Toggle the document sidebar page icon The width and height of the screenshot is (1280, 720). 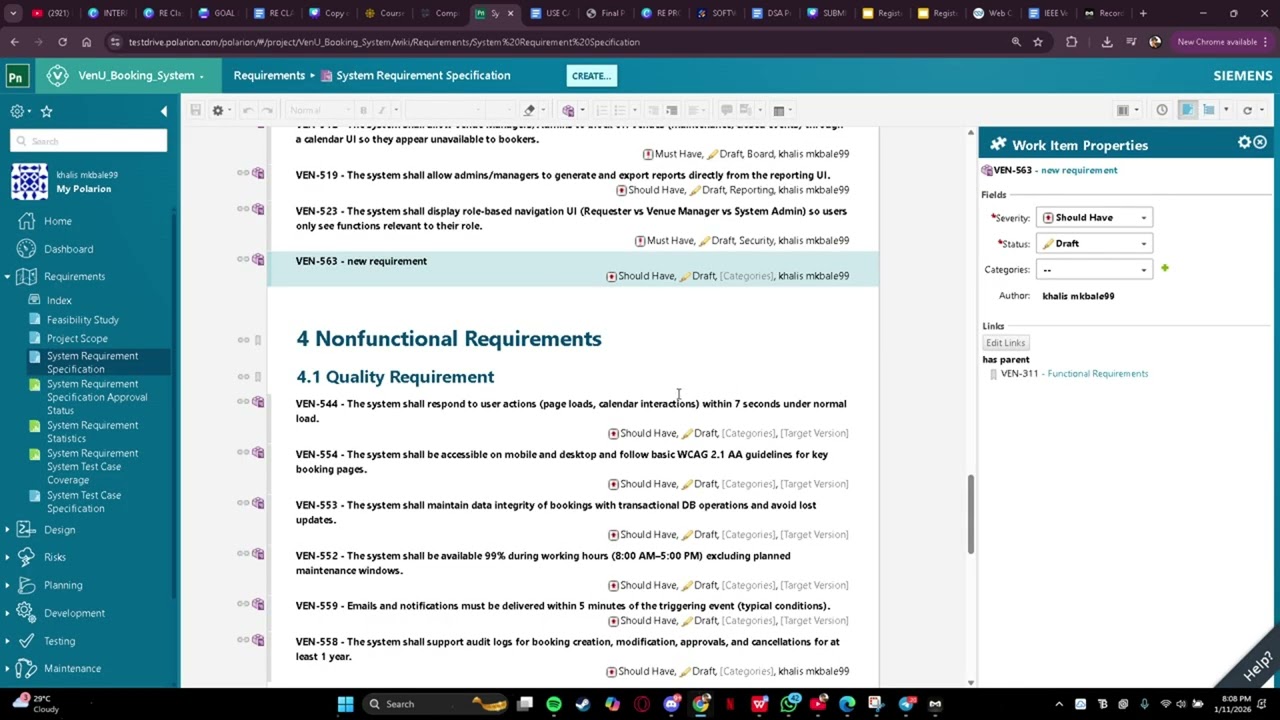click(1187, 110)
